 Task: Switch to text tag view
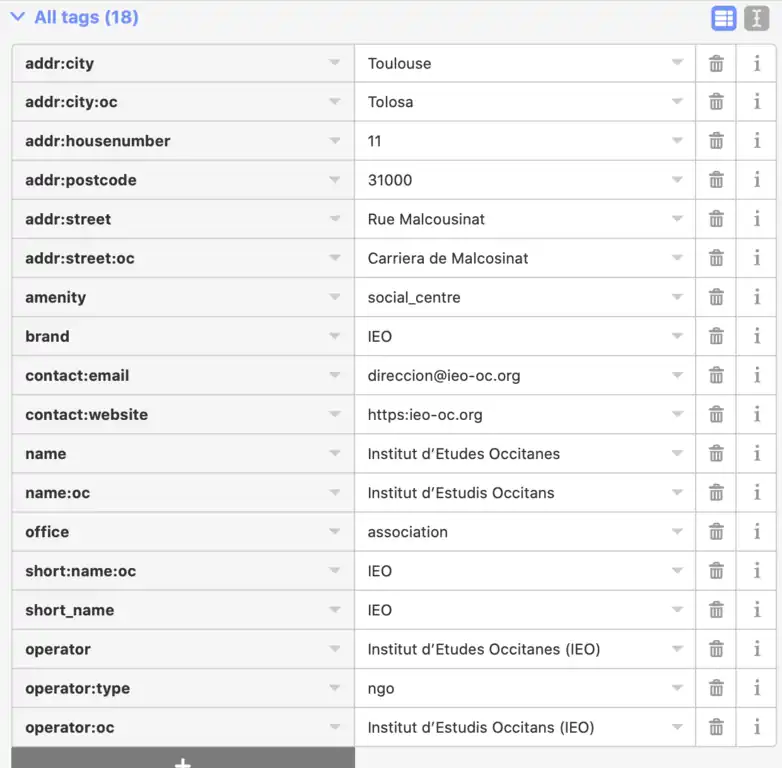tap(756, 18)
